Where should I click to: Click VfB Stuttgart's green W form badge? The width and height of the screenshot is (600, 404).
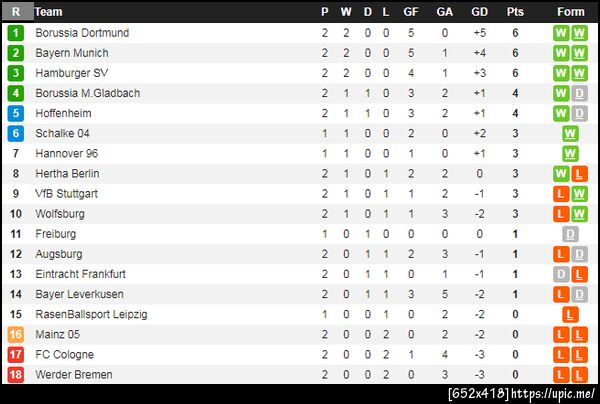pyautogui.click(x=579, y=194)
